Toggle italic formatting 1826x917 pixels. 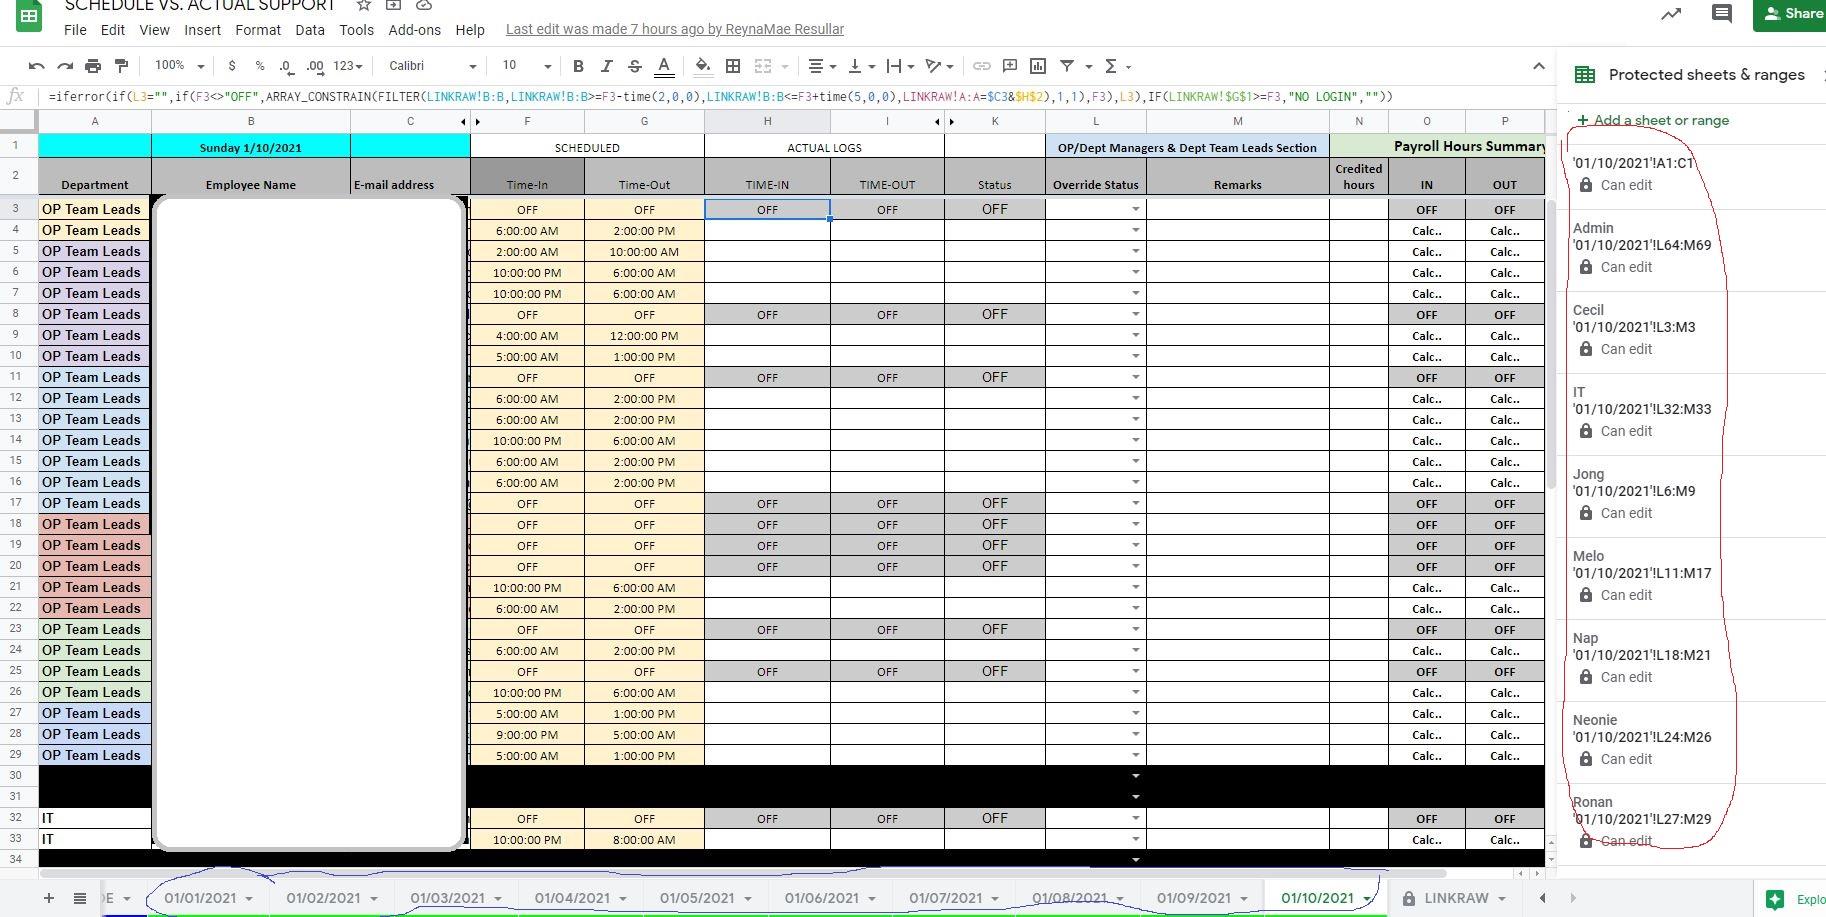click(x=606, y=66)
